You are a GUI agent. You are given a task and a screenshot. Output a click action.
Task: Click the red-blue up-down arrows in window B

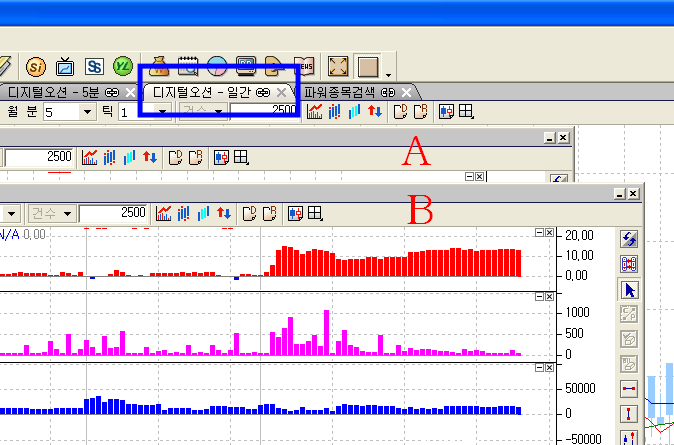[x=222, y=213]
